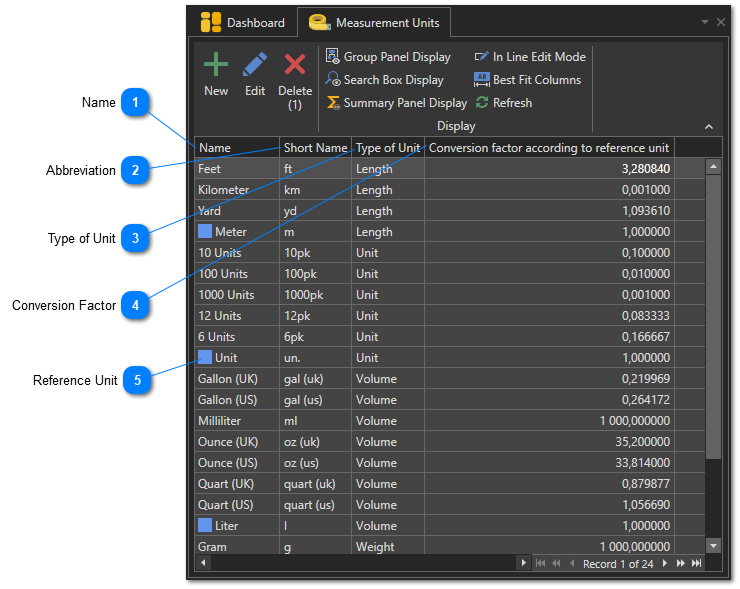Open the tab list dropdown arrow
The height and width of the screenshot is (589, 740).
click(x=705, y=22)
